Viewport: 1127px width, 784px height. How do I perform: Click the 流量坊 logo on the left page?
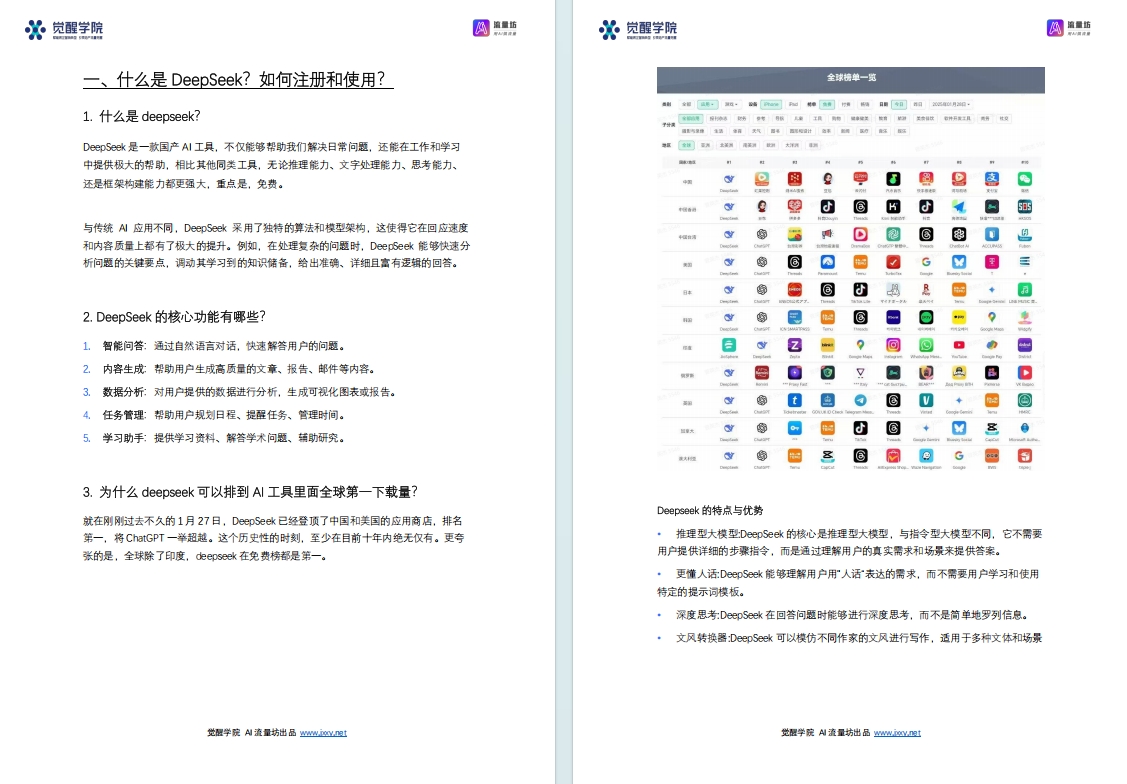pos(494,28)
